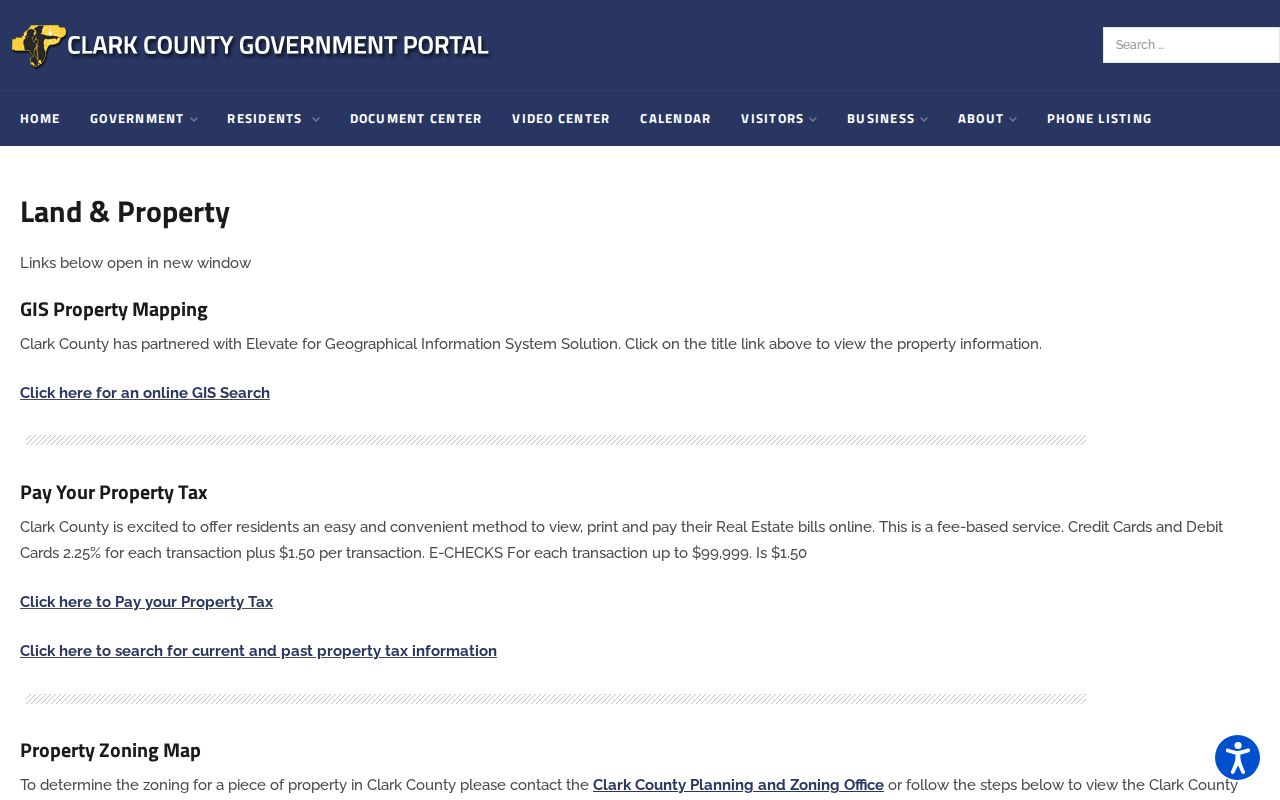Click the Clark County logo icon
The height and width of the screenshot is (800, 1280).
click(39, 46)
